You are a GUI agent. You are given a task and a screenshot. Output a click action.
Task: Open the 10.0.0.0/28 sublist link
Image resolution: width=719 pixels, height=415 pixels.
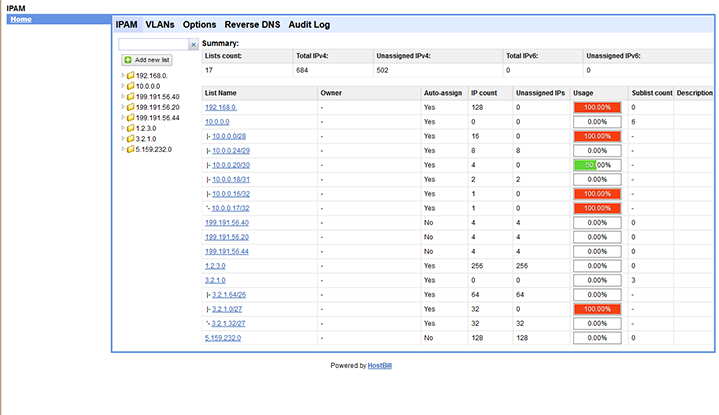229,136
